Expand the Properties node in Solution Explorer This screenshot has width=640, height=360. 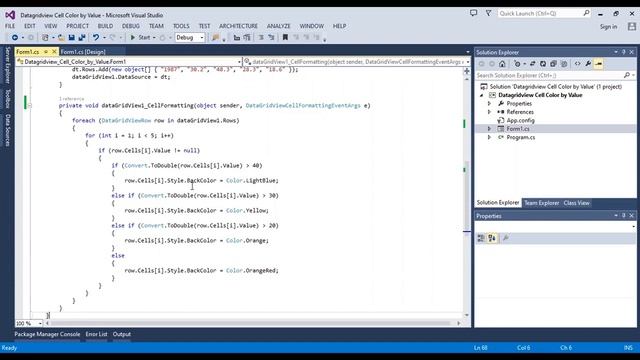pyautogui.click(x=489, y=104)
